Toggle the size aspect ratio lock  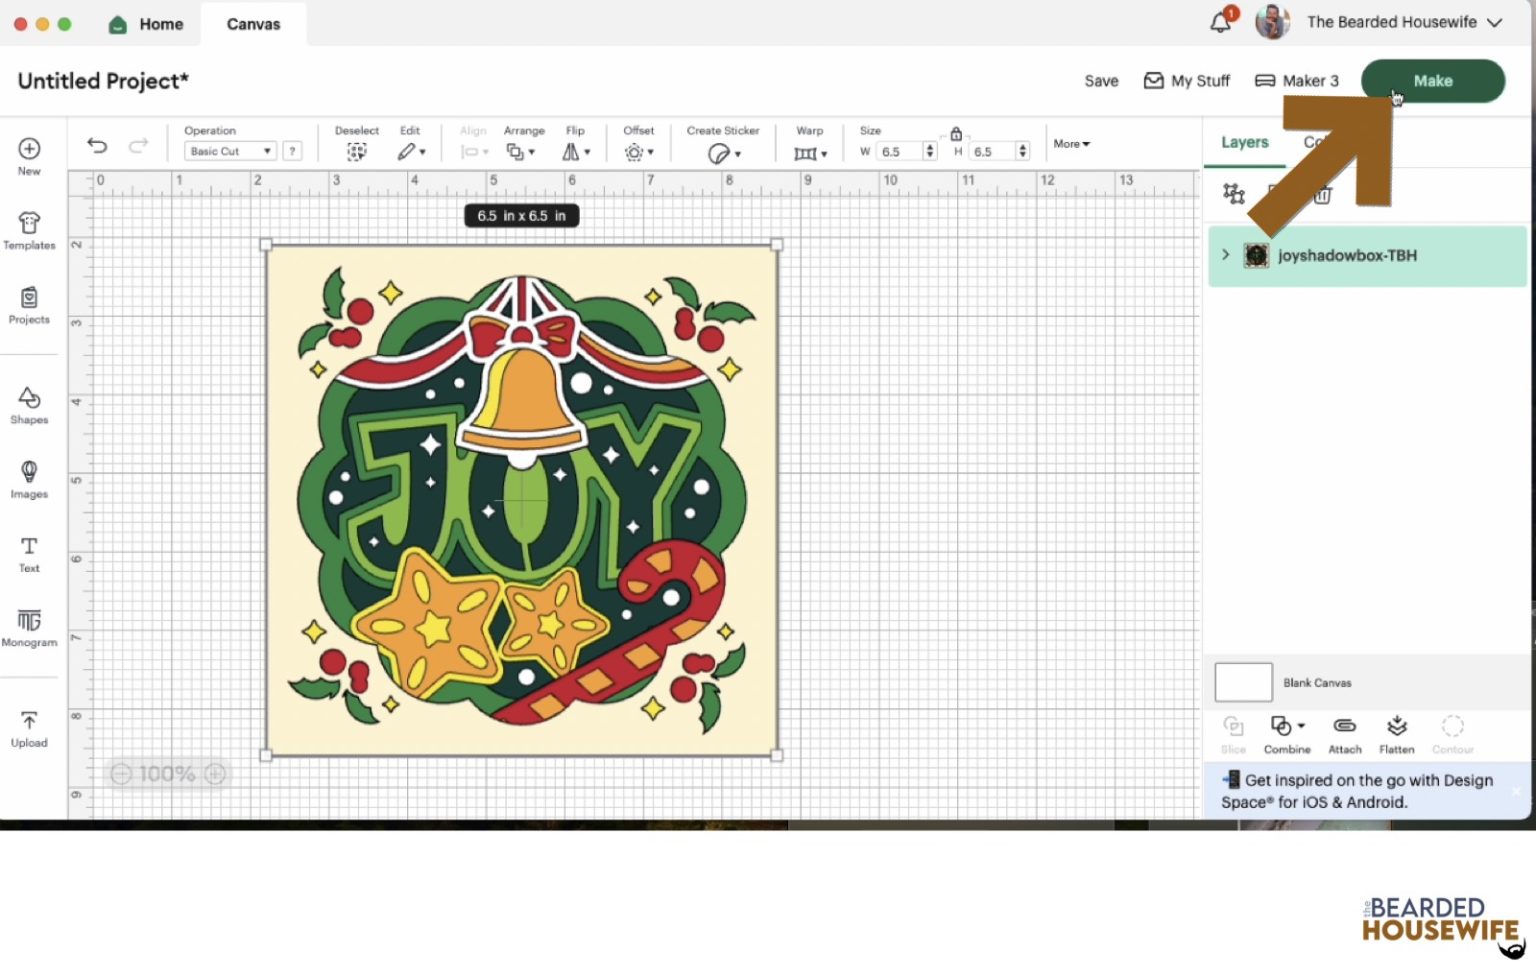956,134
